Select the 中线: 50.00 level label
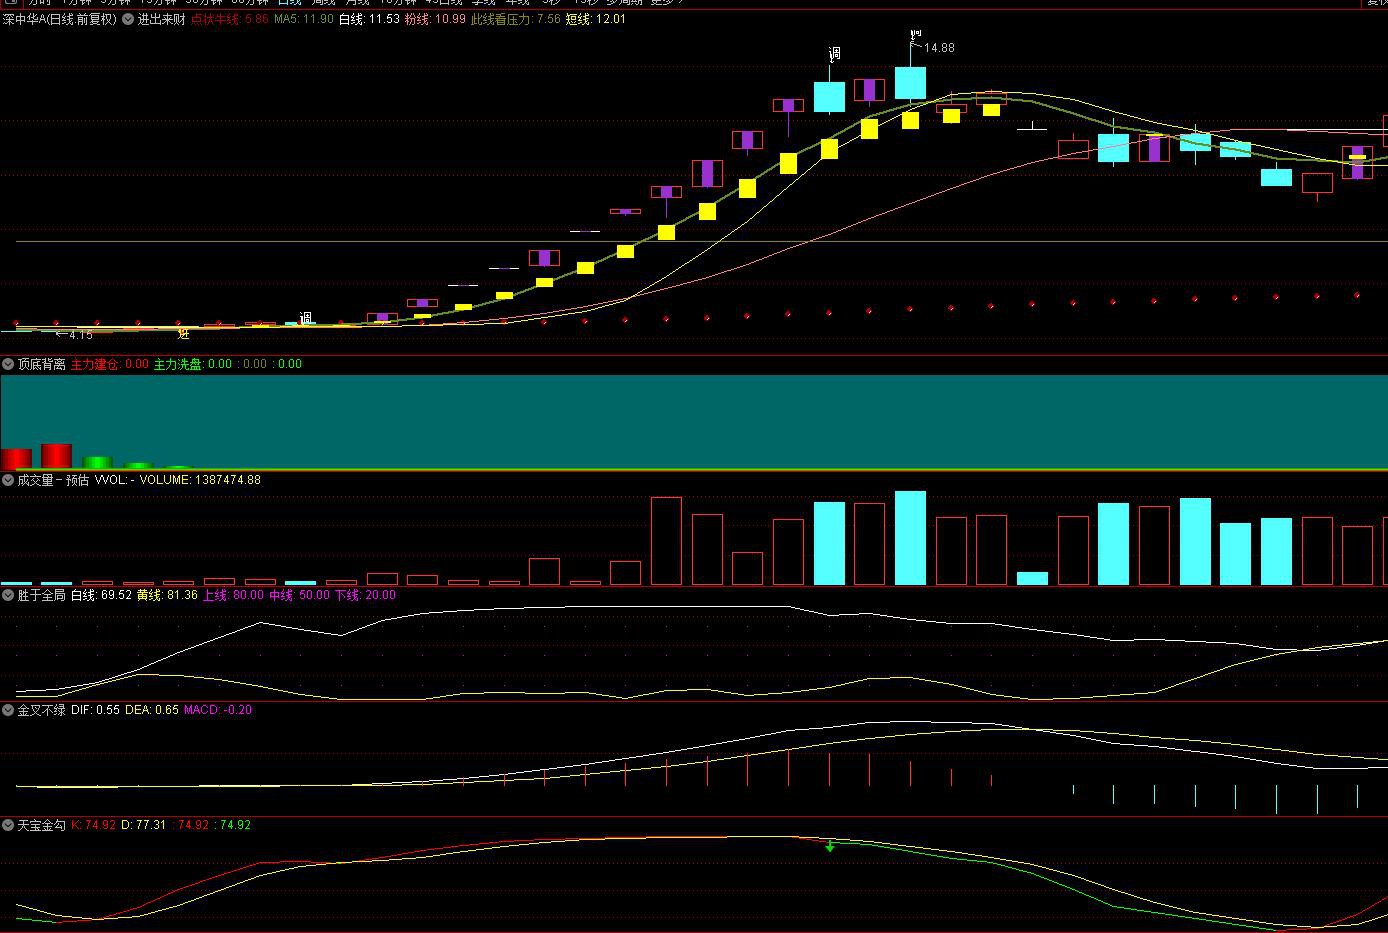The height and width of the screenshot is (933, 1388). 300,595
